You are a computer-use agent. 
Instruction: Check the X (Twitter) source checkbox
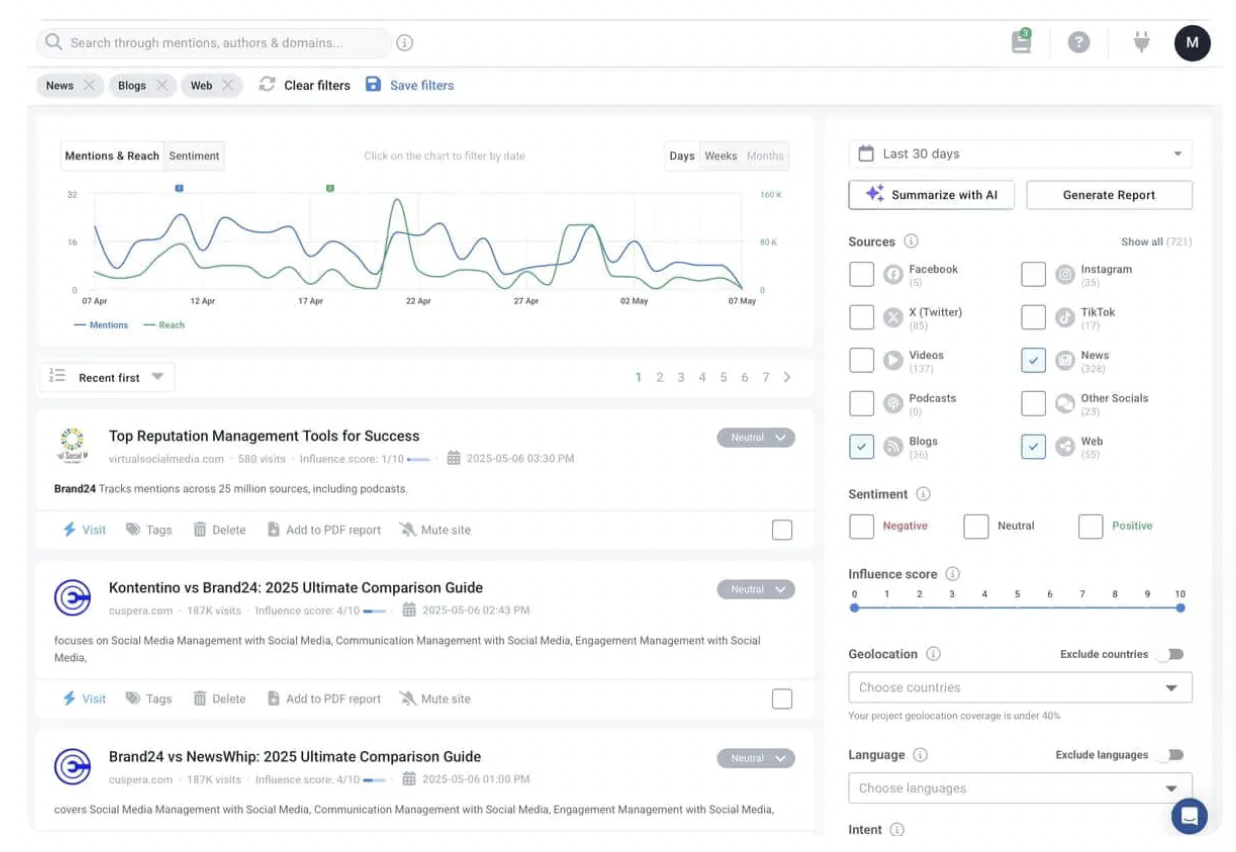tap(861, 317)
